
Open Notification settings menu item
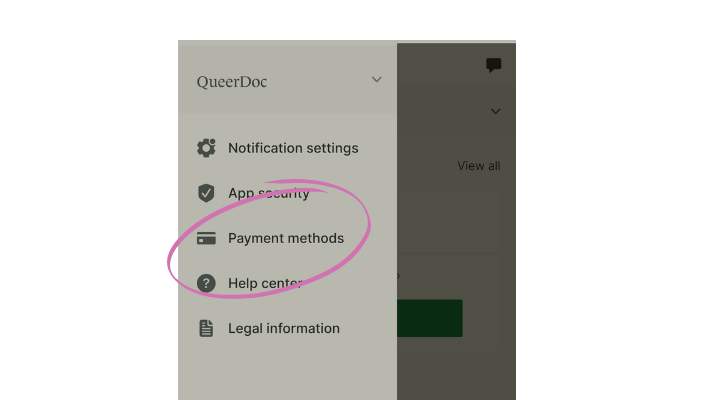[x=287, y=148]
